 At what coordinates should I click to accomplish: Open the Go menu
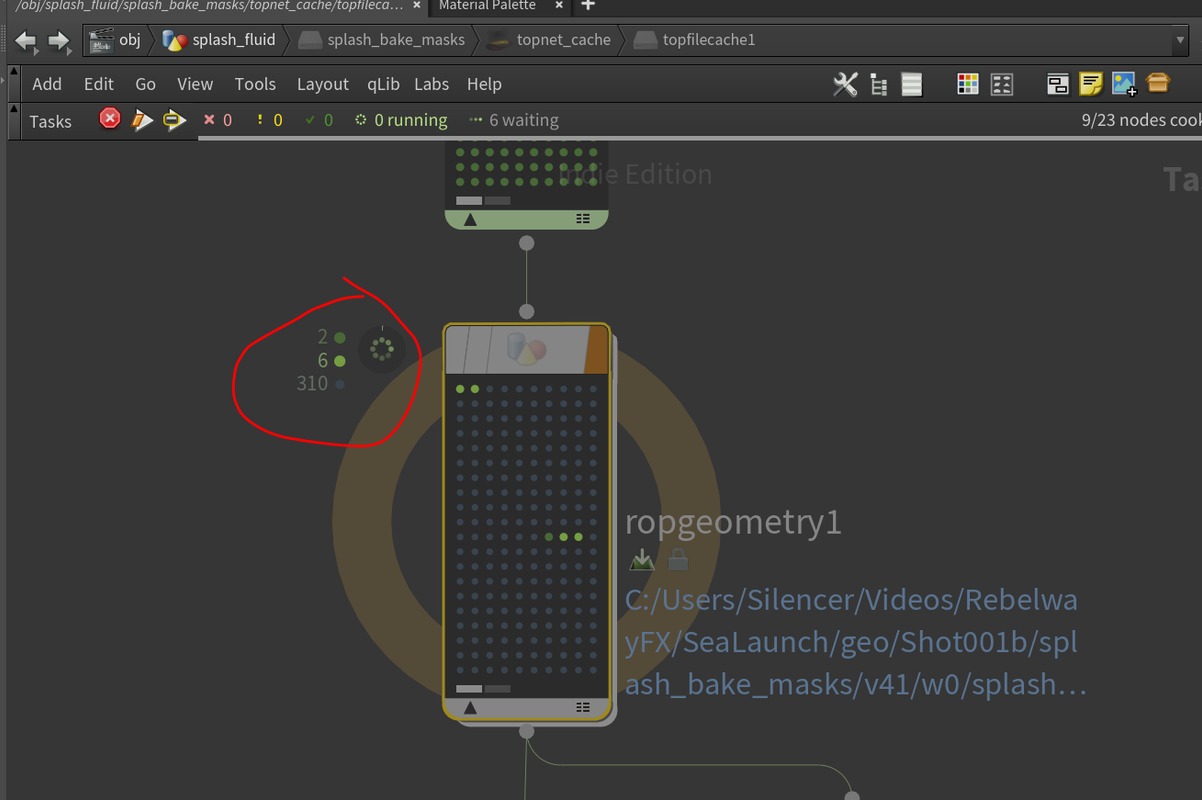pos(146,84)
